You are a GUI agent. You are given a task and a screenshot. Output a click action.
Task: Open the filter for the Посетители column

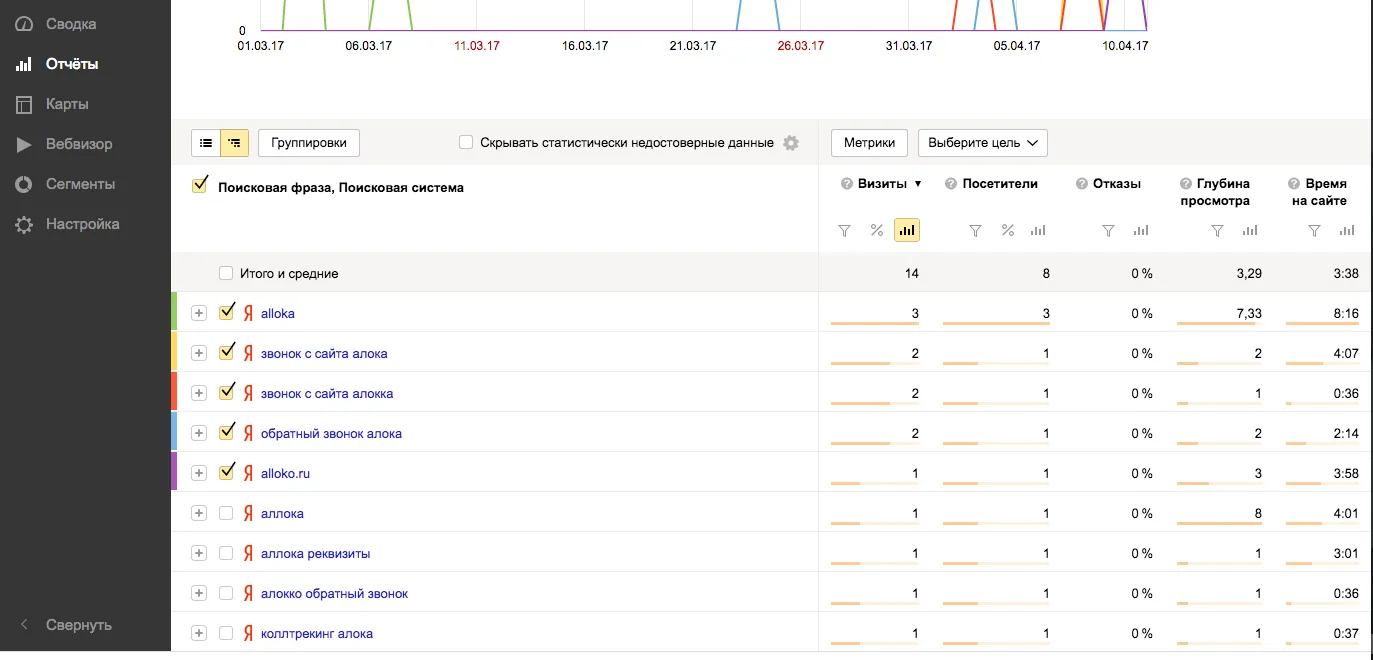[975, 231]
